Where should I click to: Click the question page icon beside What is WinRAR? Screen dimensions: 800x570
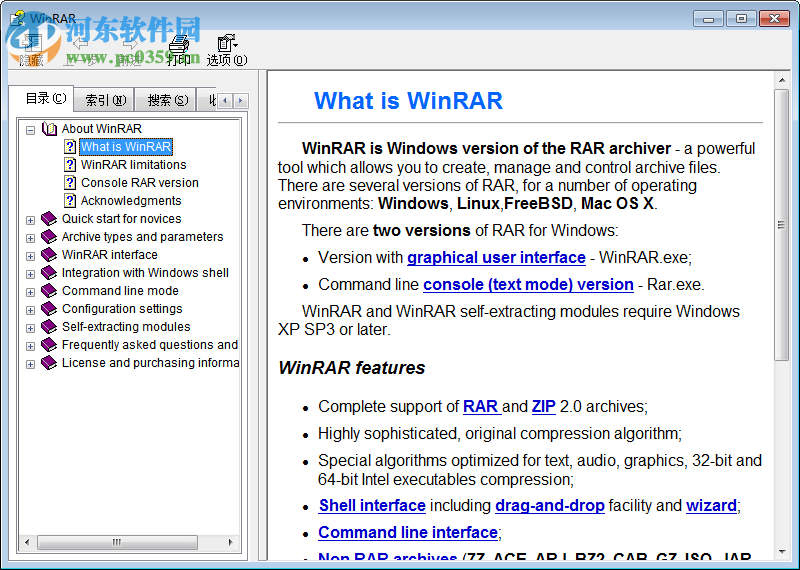coord(70,147)
